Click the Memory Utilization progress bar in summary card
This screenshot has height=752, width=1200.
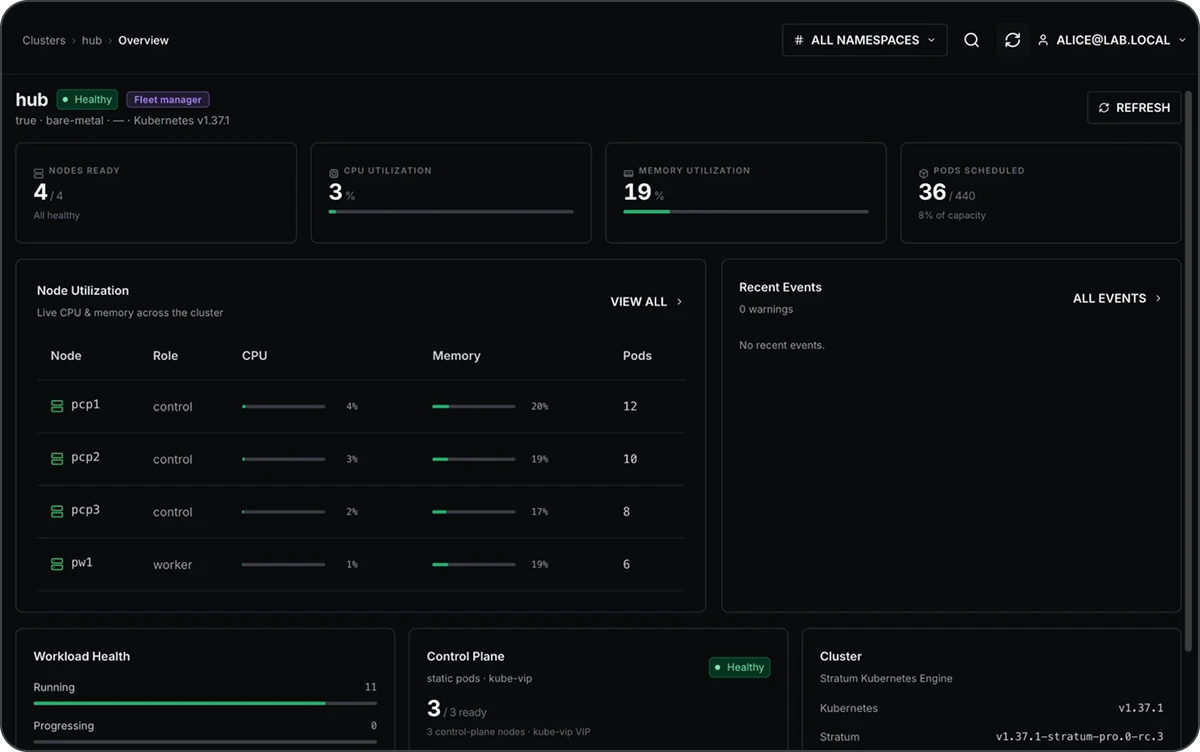(x=746, y=211)
